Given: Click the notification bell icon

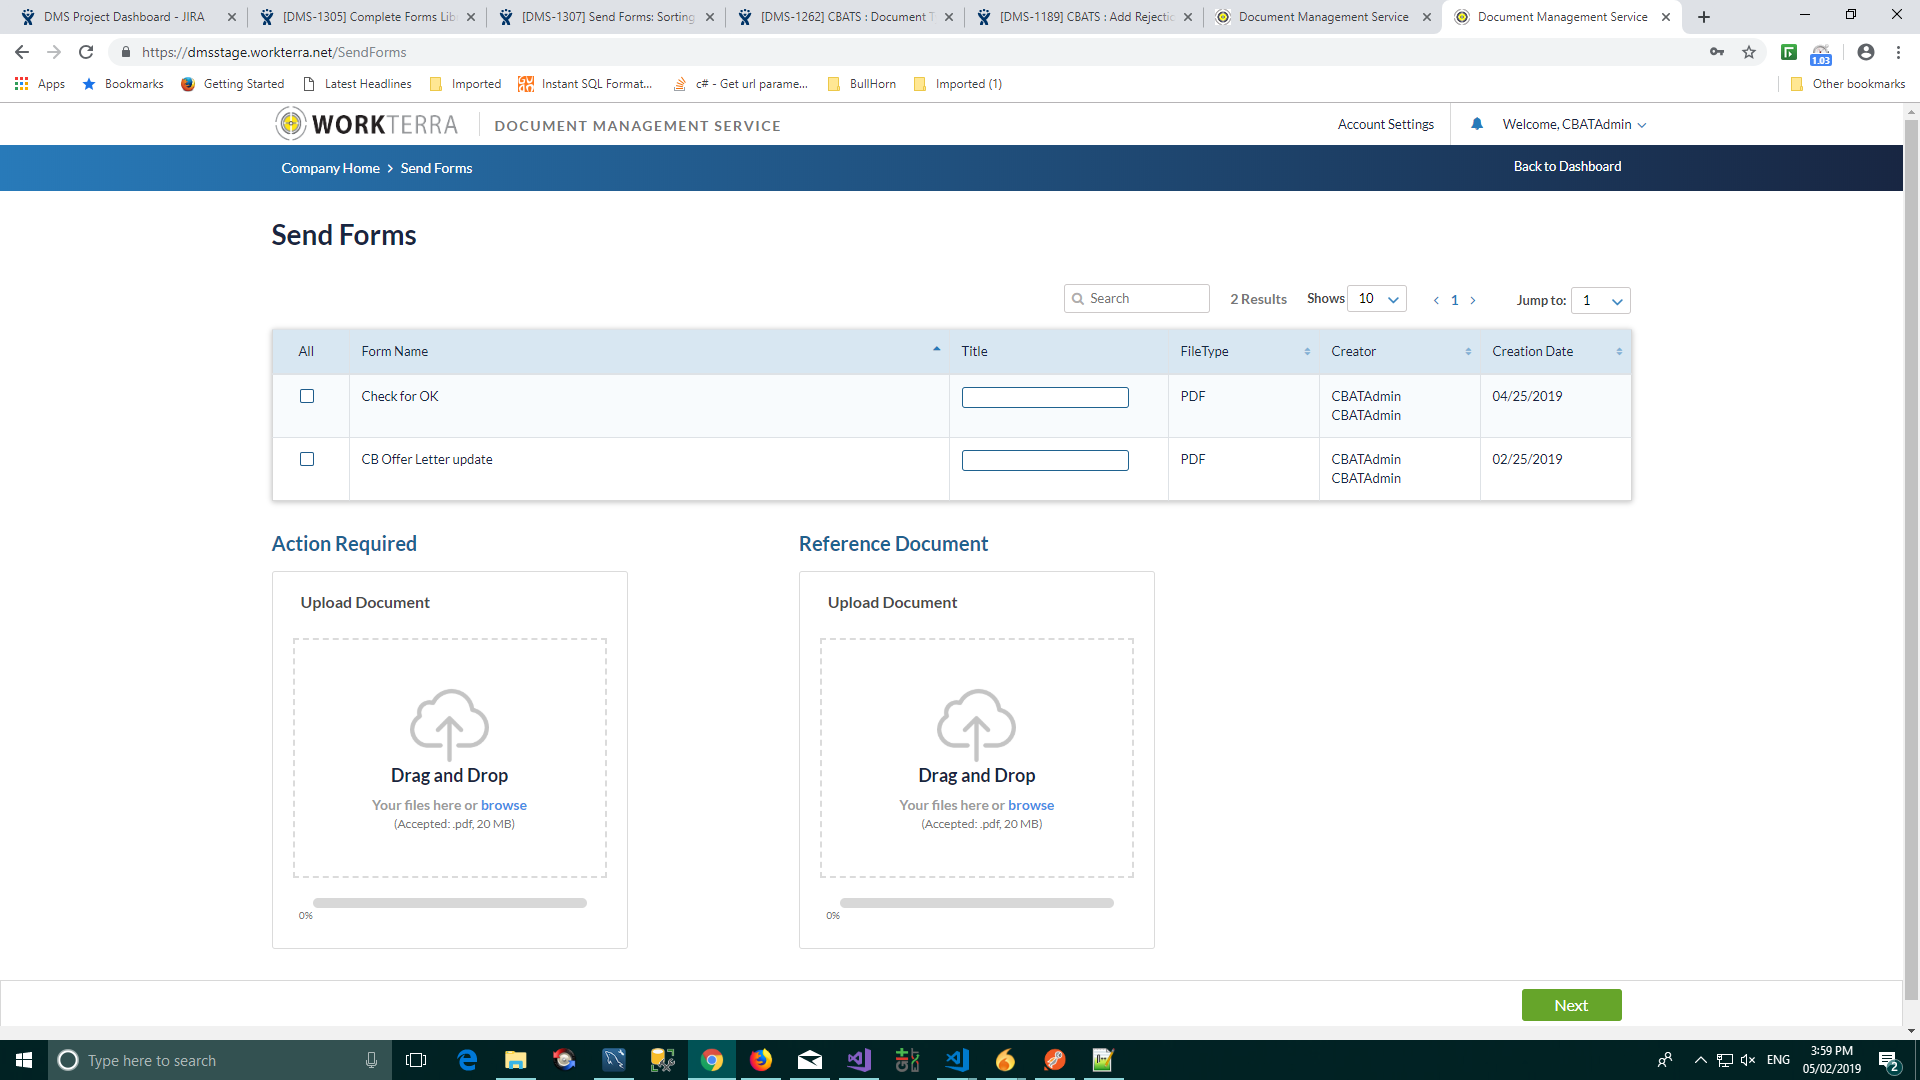Looking at the screenshot, I should 1477,124.
